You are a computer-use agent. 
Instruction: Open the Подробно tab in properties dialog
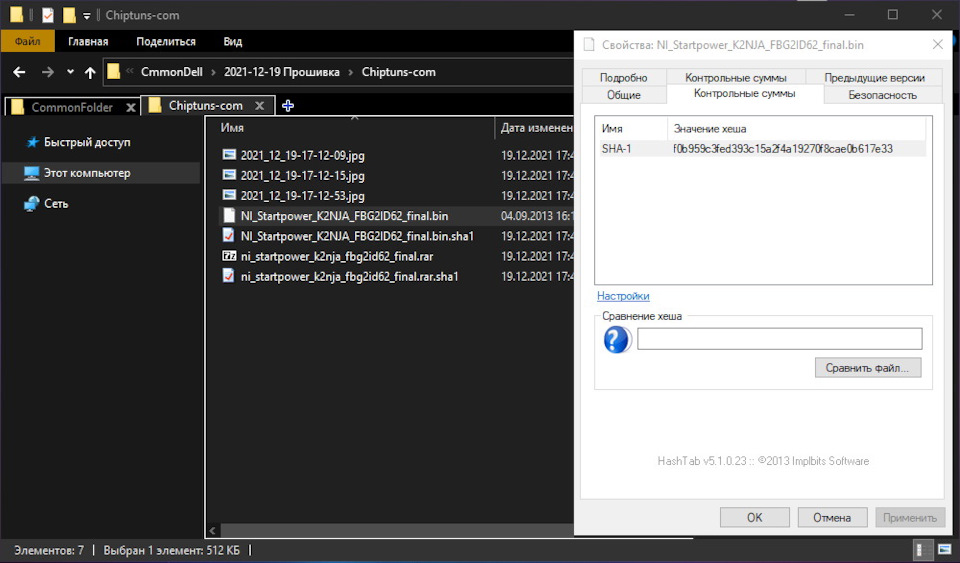pos(623,78)
